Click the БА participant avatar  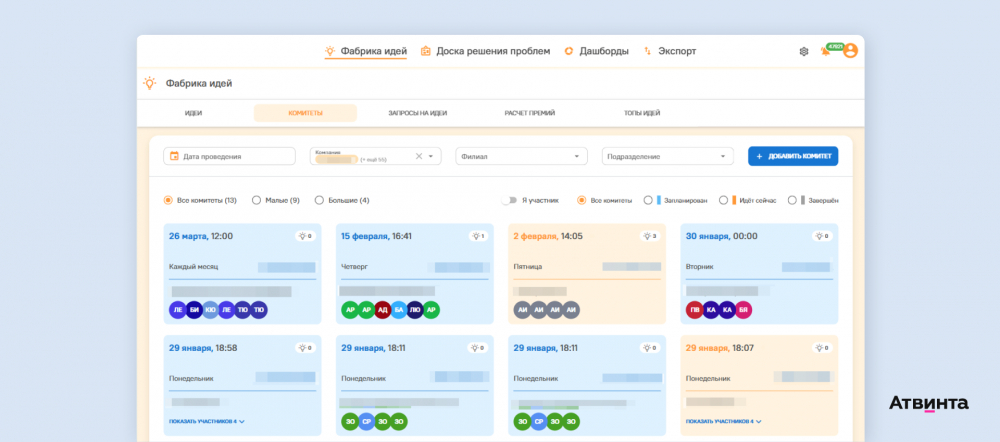click(x=399, y=310)
